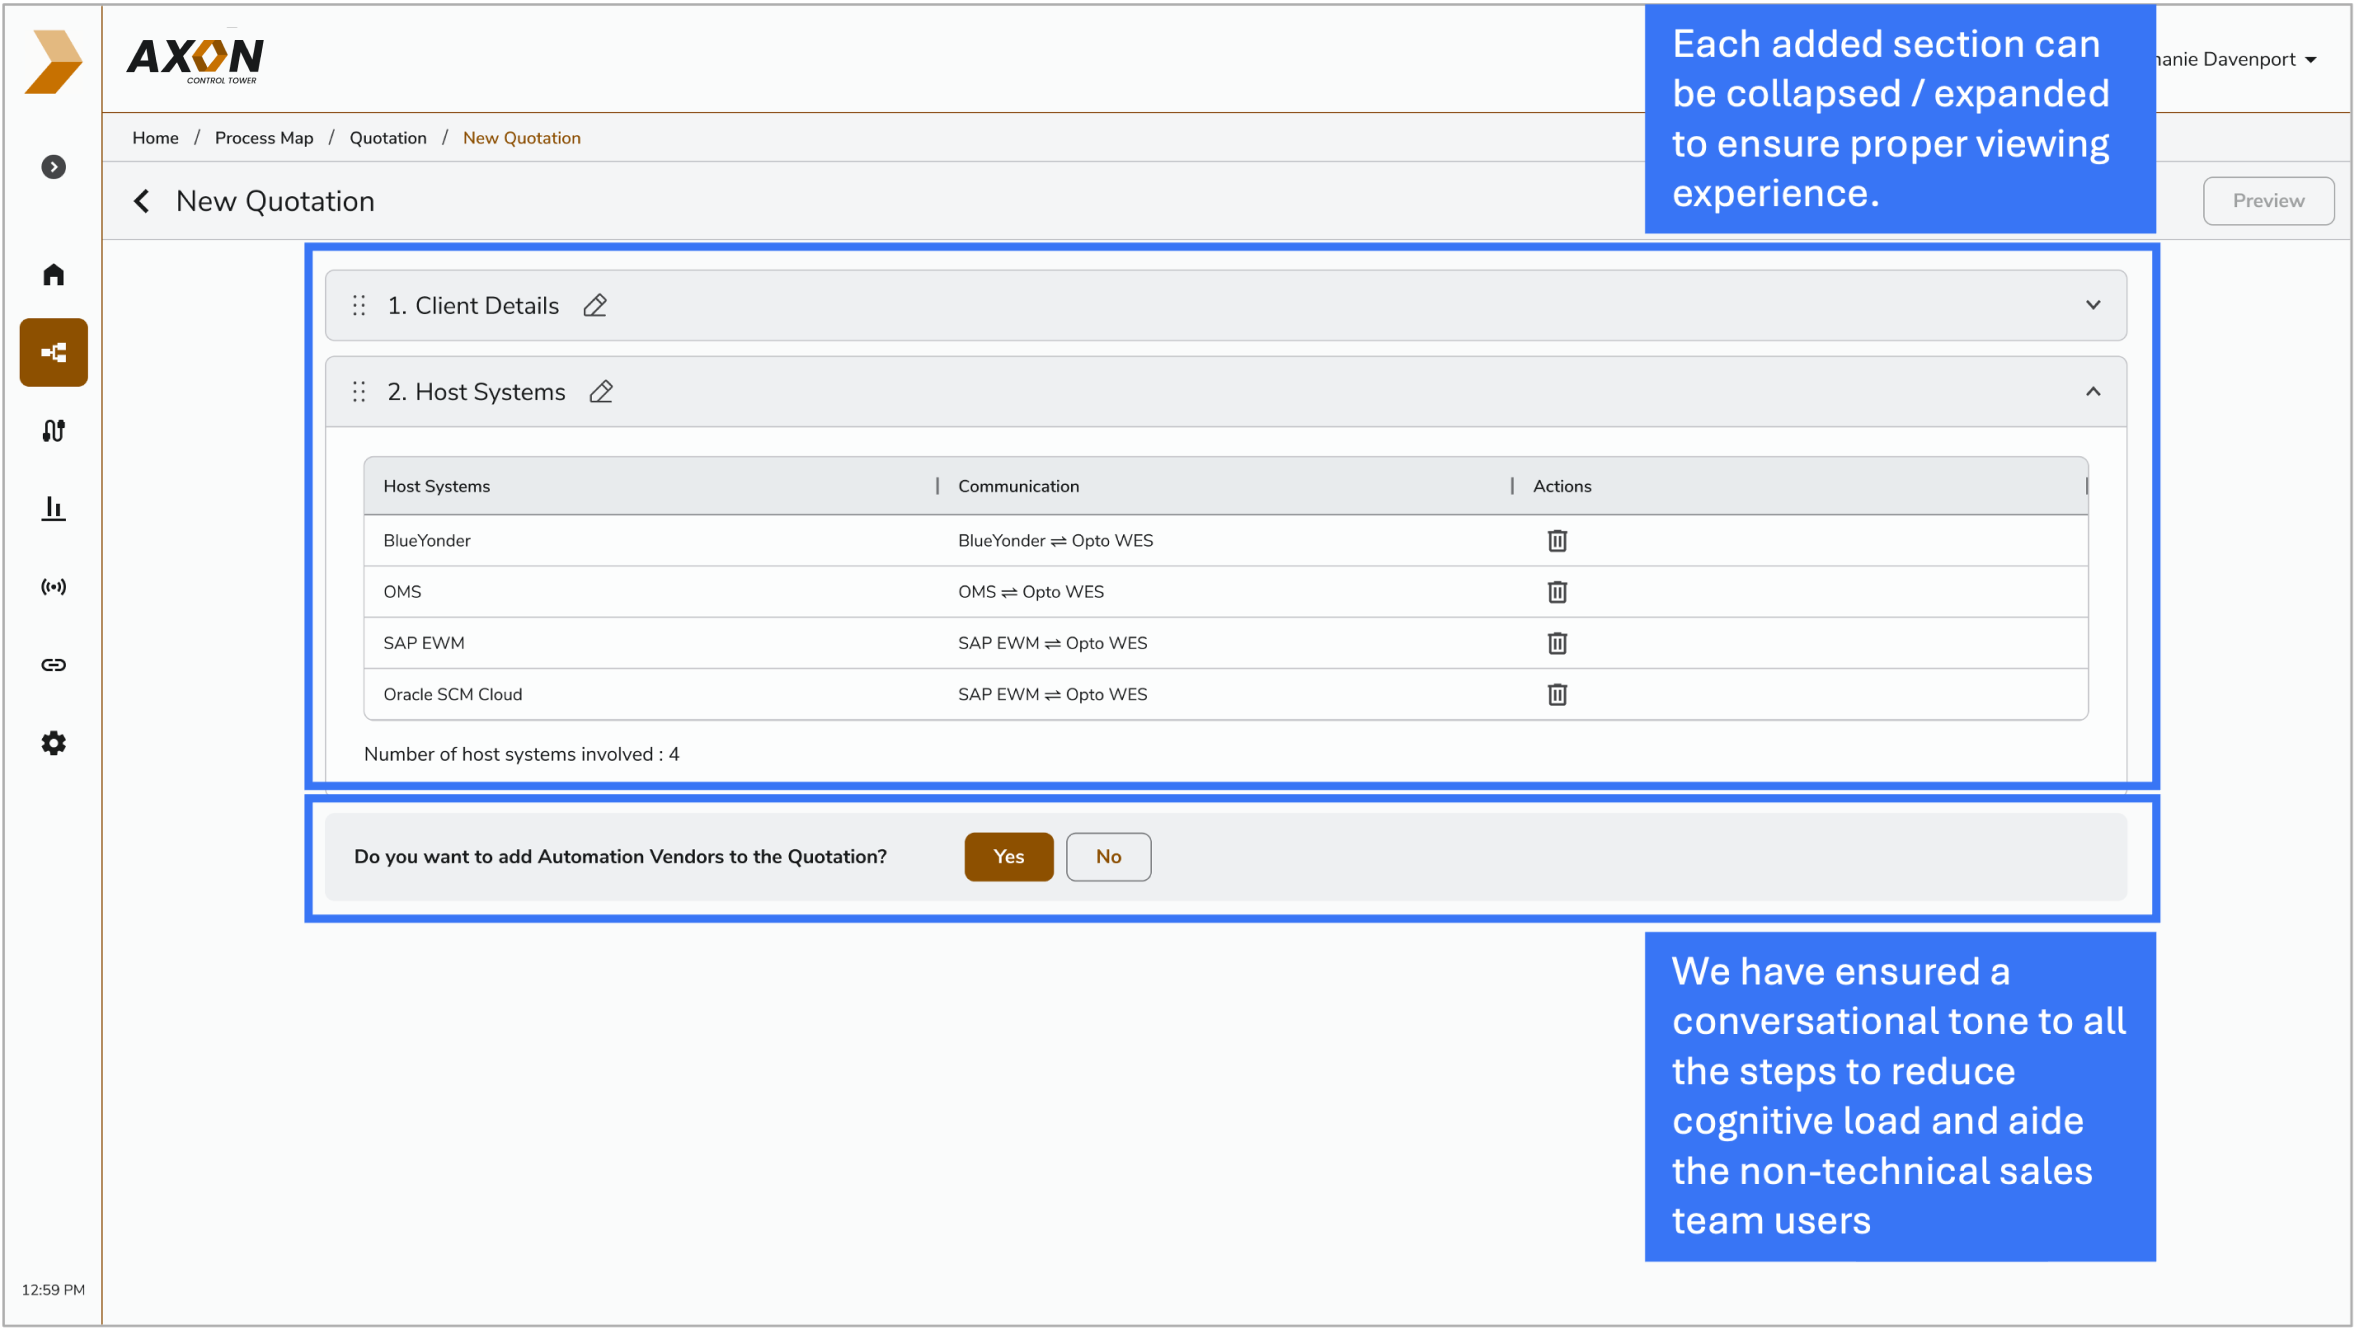Open the user account dropdown arrow
Image resolution: width=2354 pixels, height=1330 pixels.
(x=2311, y=60)
